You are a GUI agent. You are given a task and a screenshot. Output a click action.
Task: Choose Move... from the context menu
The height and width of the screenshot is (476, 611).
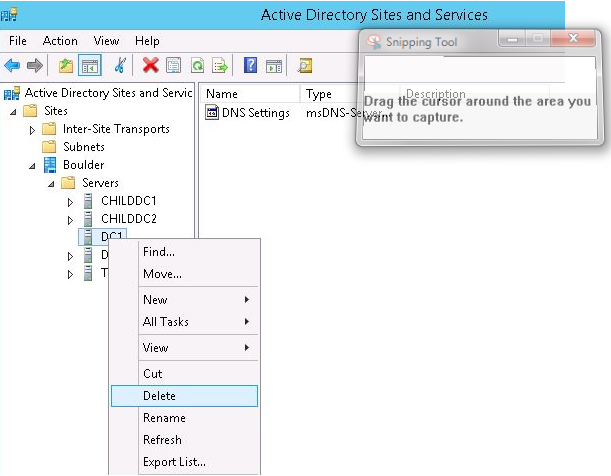pyautogui.click(x=184, y=273)
